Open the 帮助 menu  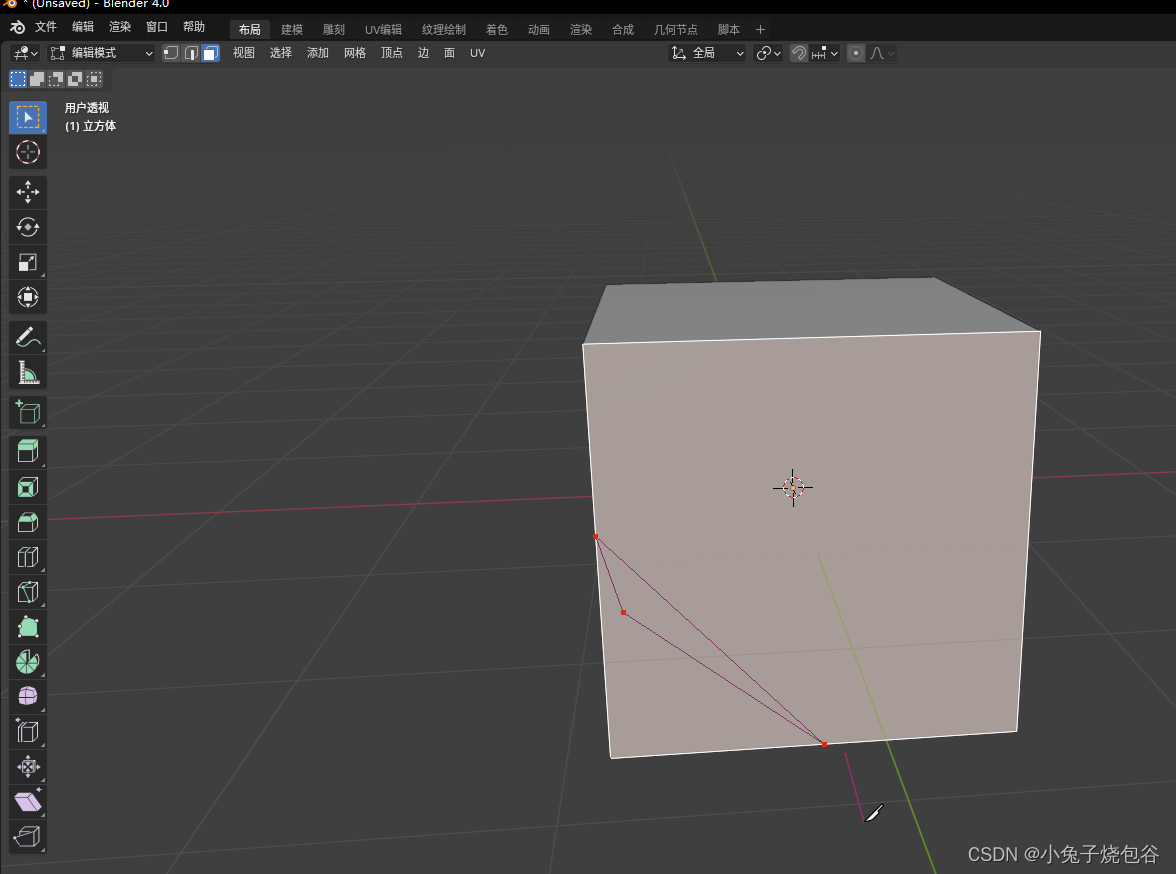pyautogui.click(x=194, y=27)
